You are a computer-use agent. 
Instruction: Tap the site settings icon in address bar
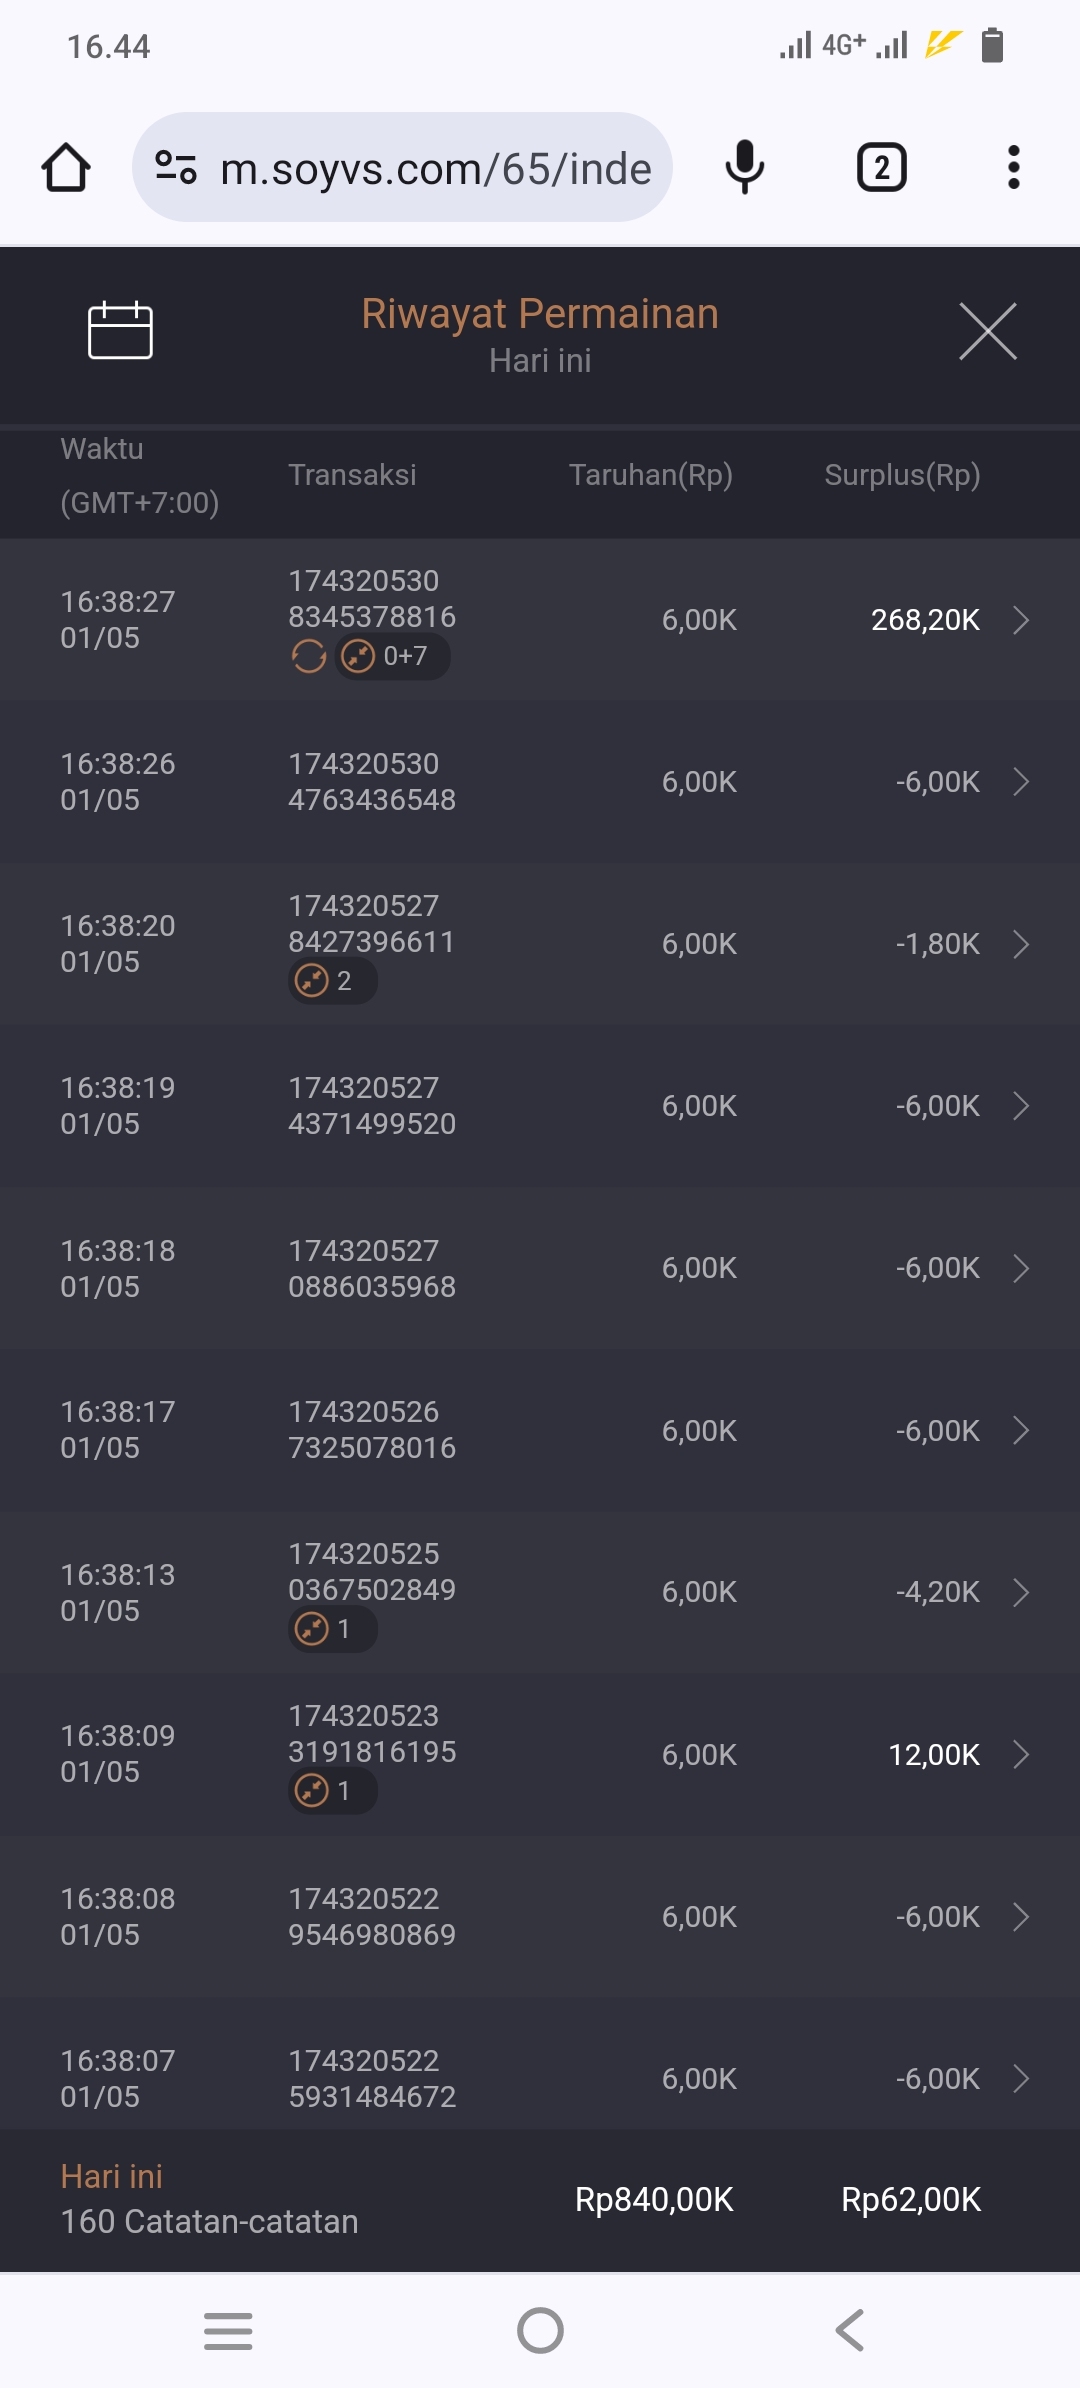pos(176,167)
